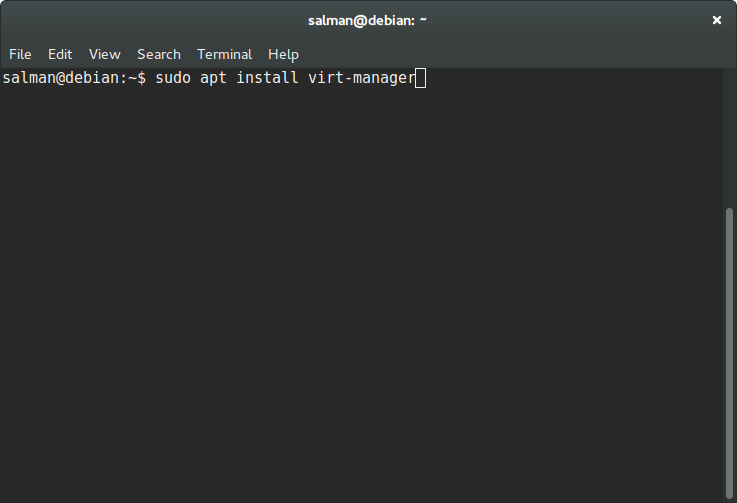737x503 pixels.
Task: Click the vertical scrollbar thumb
Action: pyautogui.click(x=729, y=354)
